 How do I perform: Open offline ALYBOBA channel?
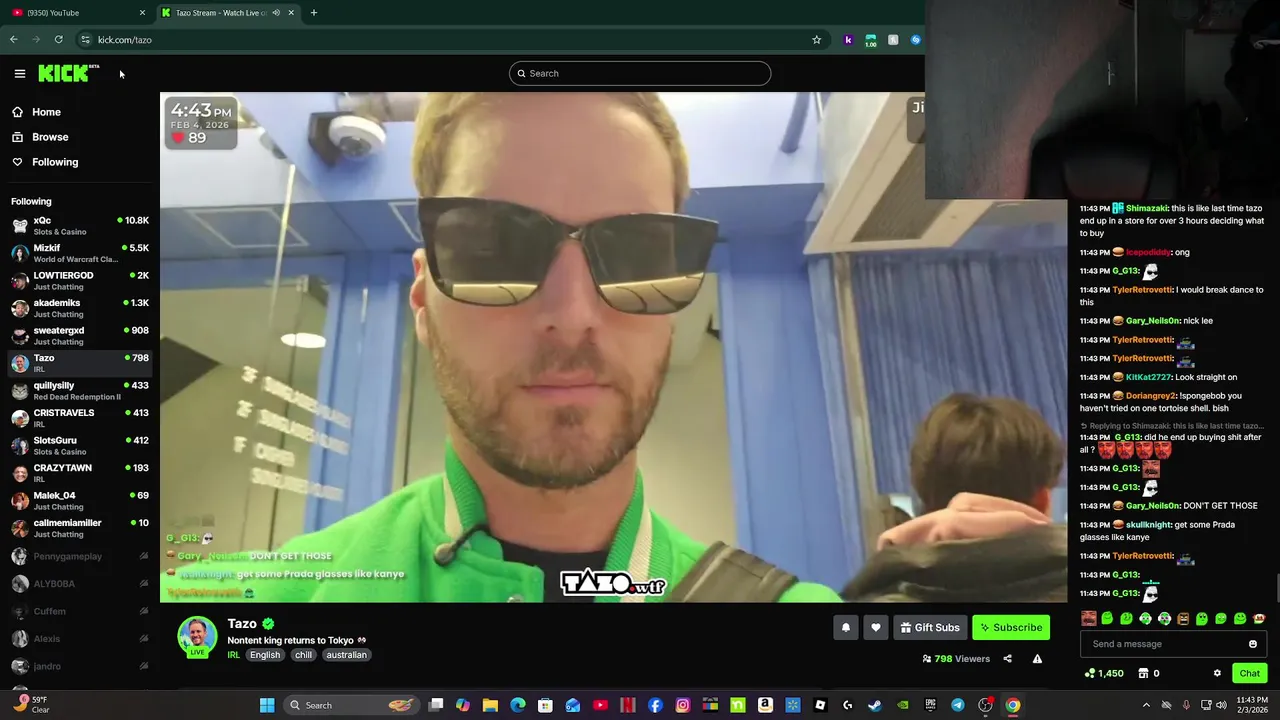pos(80,584)
